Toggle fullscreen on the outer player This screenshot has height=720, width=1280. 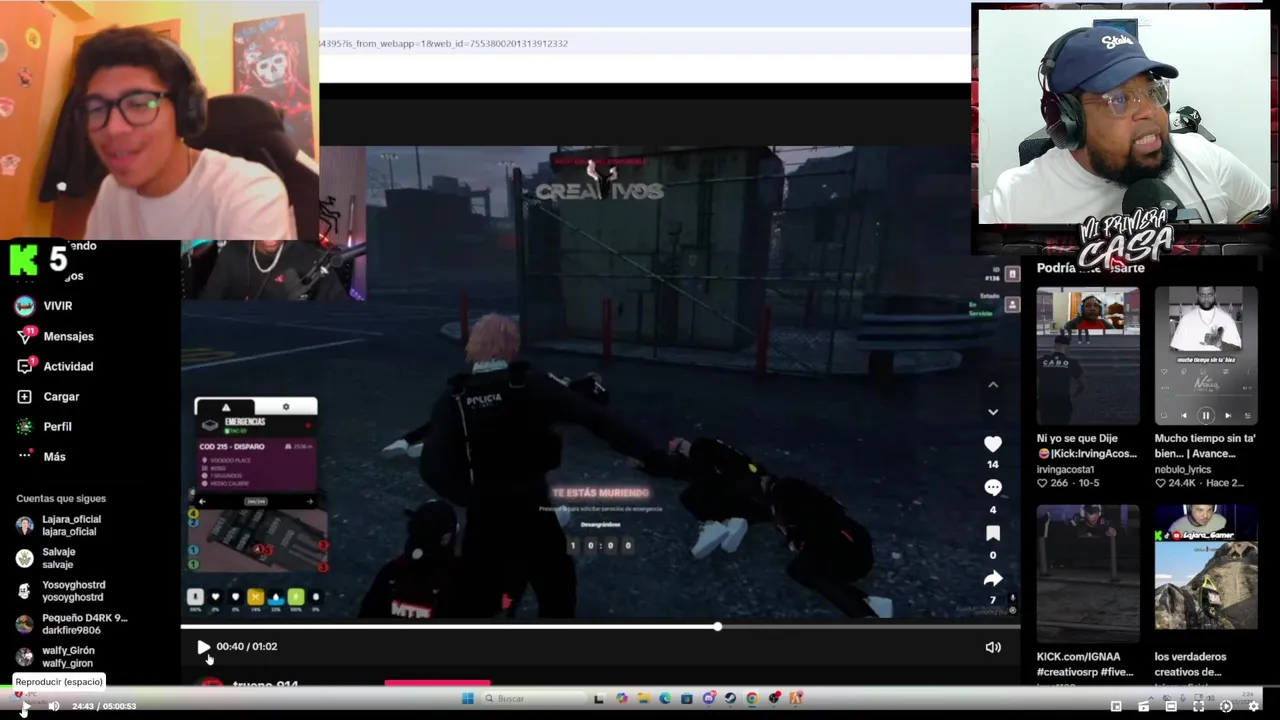[1199, 706]
